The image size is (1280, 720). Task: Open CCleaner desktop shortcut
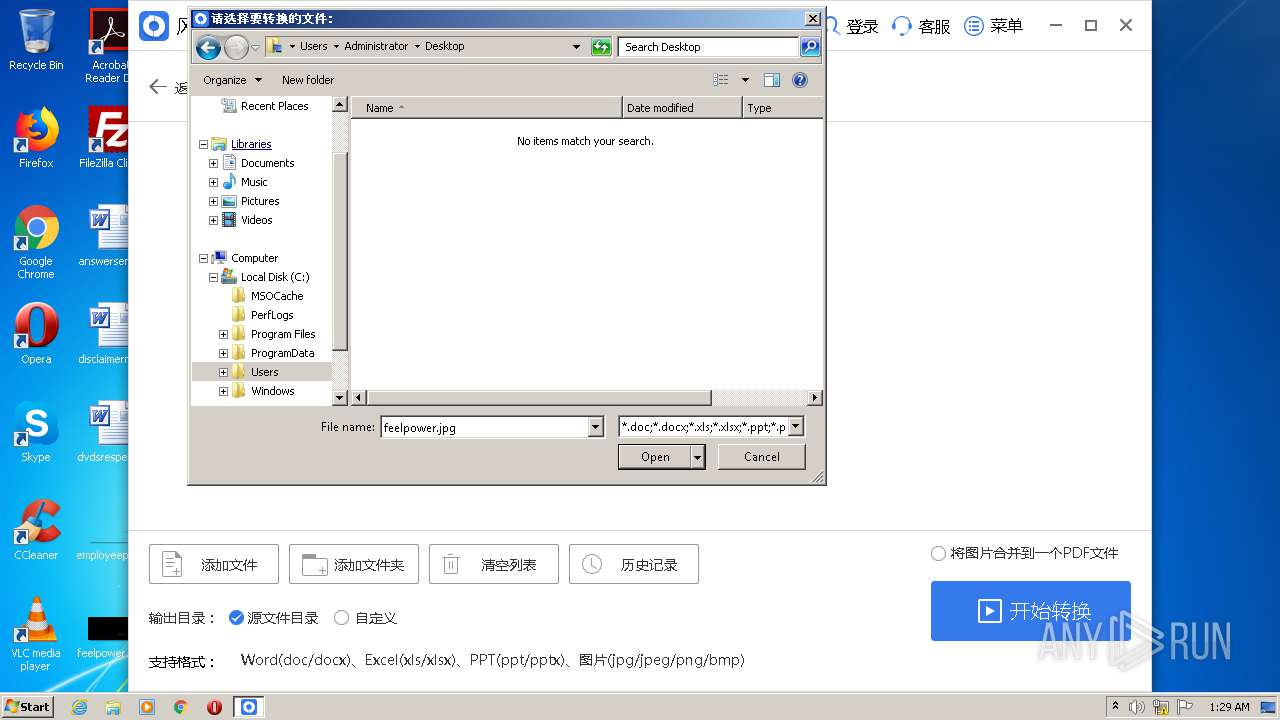(36, 530)
